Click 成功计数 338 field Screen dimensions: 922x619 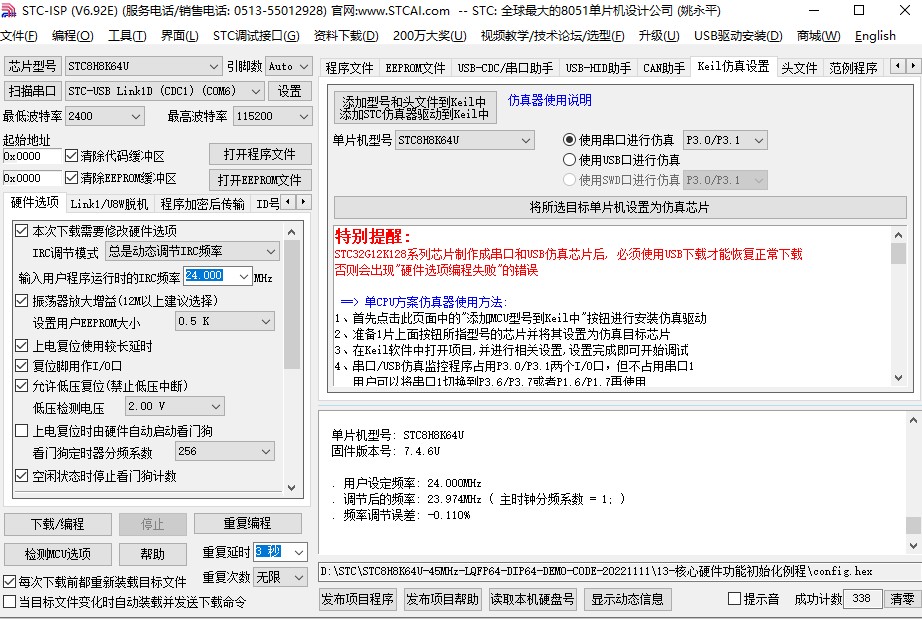(x=862, y=598)
